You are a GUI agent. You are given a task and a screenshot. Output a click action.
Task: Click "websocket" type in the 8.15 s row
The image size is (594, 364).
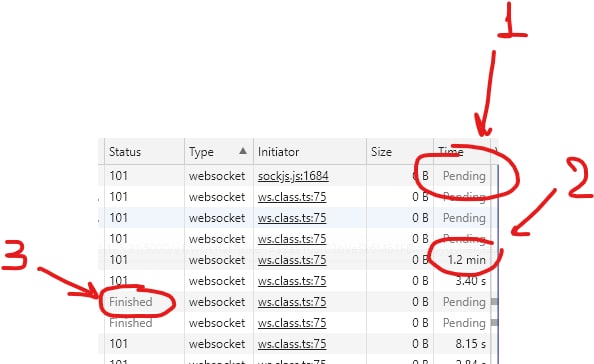click(217, 344)
